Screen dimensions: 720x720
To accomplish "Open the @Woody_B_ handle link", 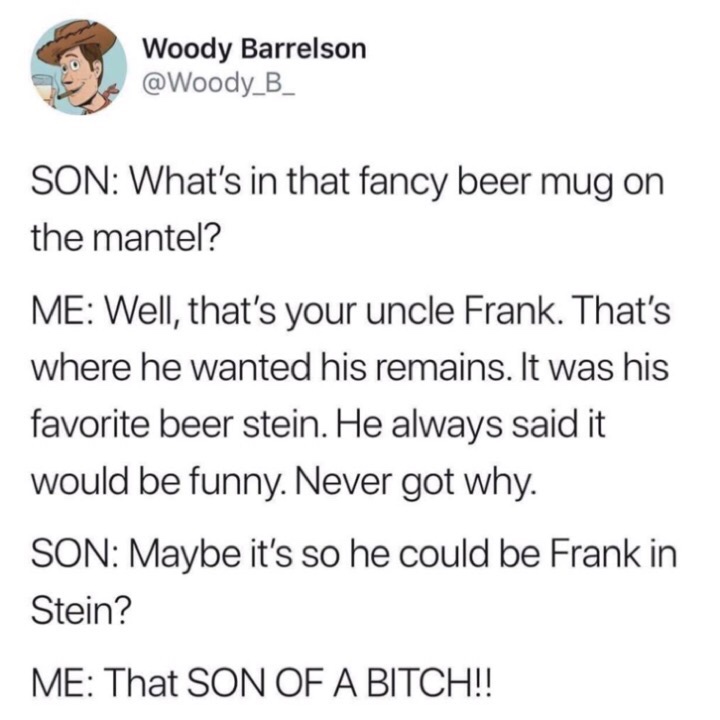I will coord(219,83).
